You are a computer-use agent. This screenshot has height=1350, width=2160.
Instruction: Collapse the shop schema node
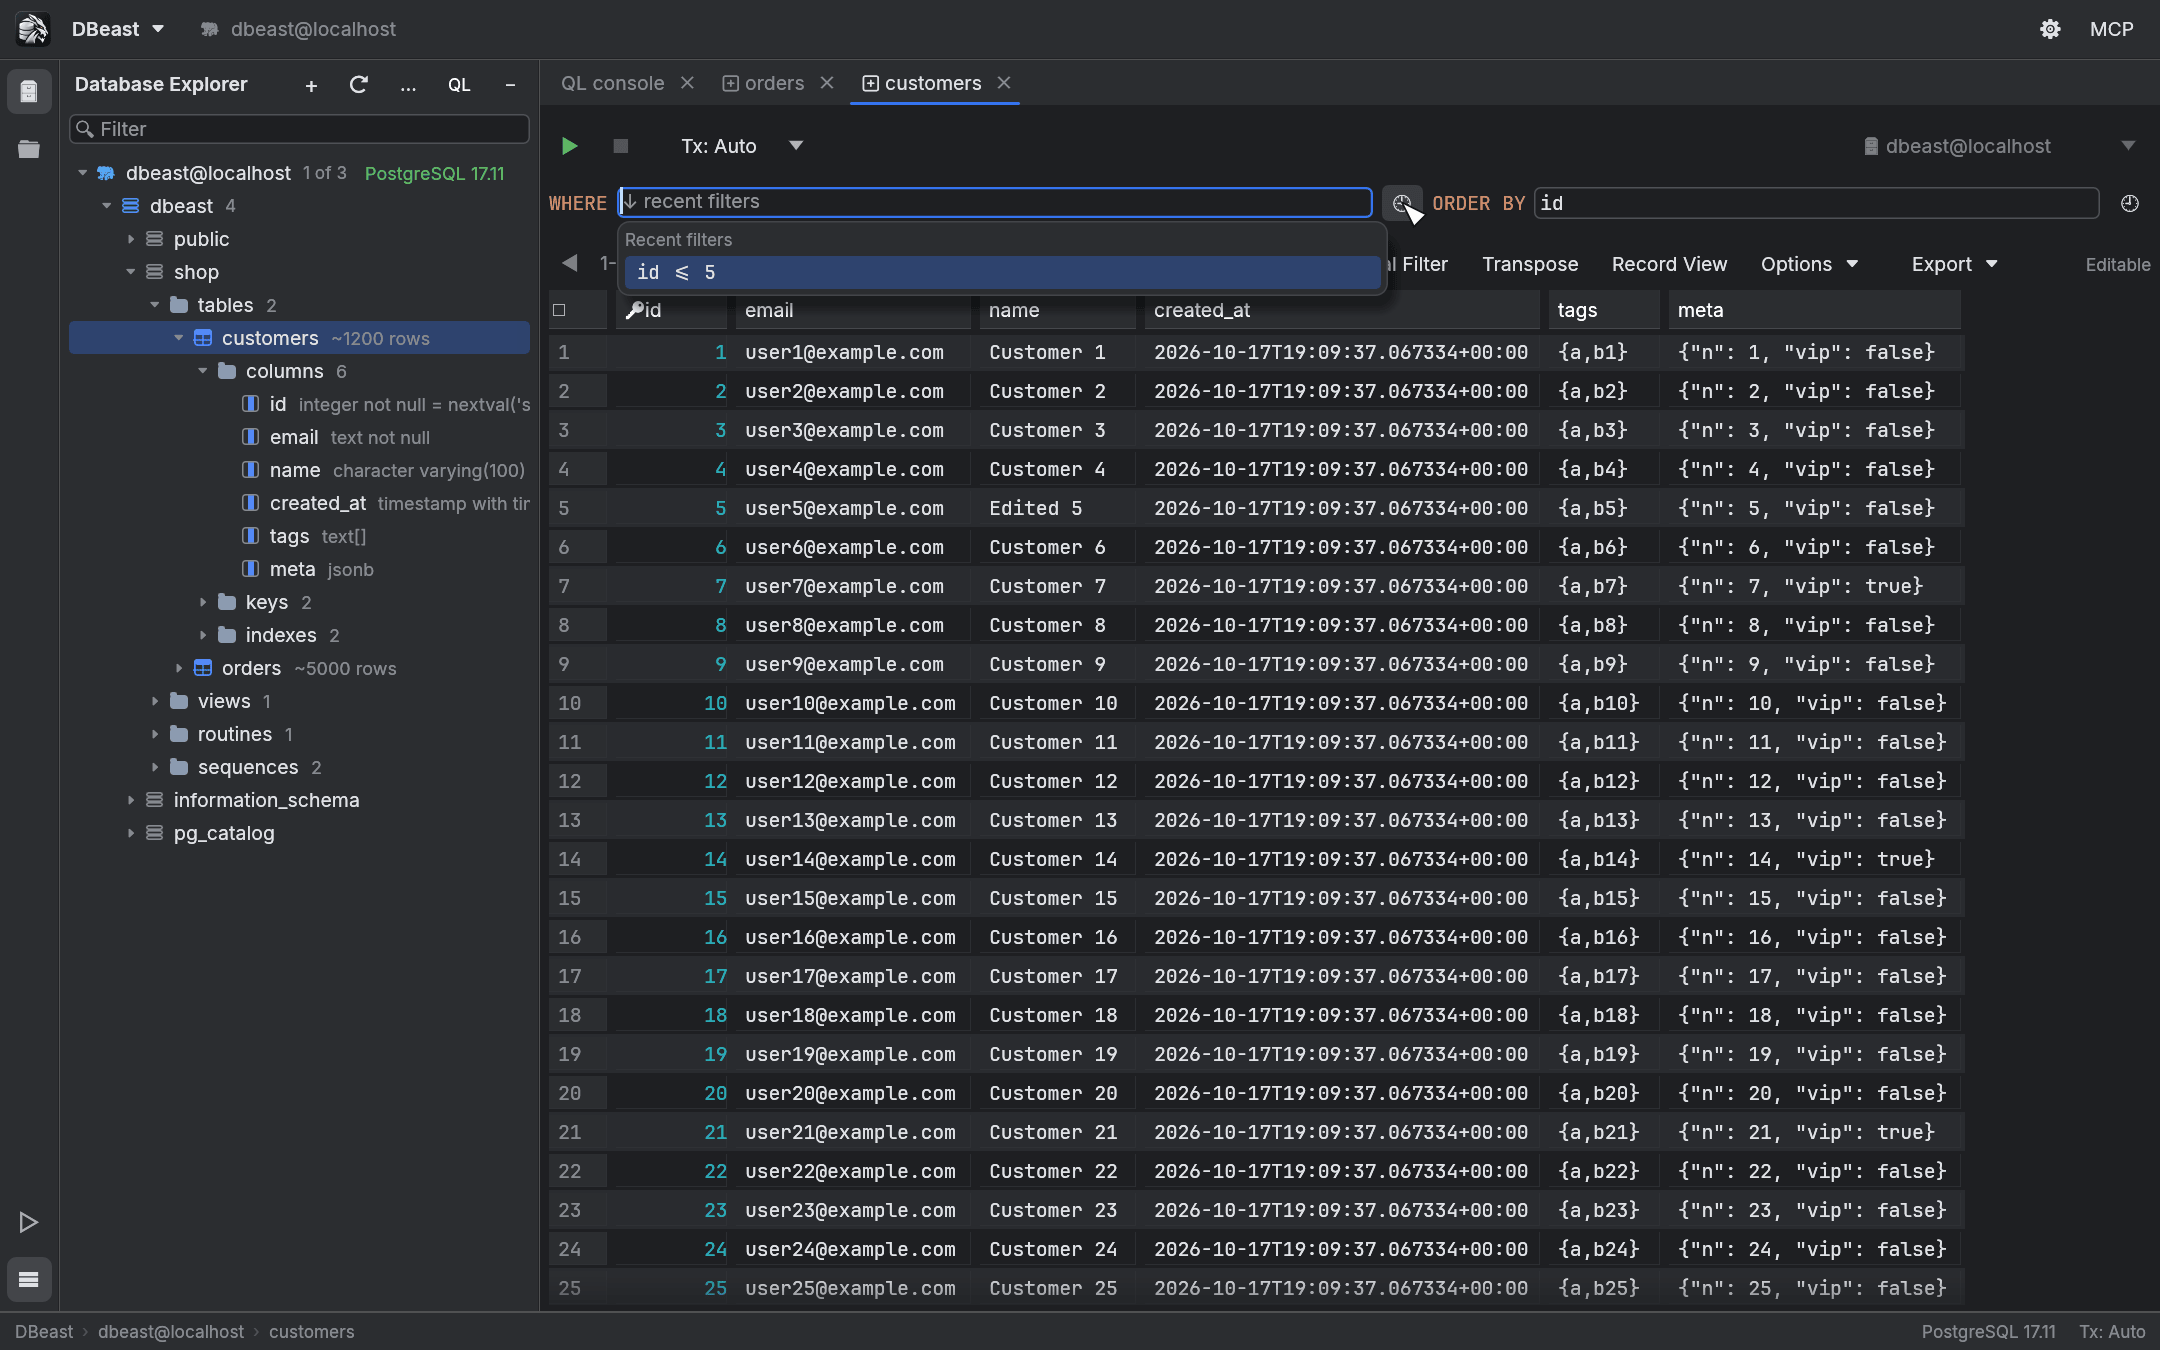pyautogui.click(x=130, y=272)
